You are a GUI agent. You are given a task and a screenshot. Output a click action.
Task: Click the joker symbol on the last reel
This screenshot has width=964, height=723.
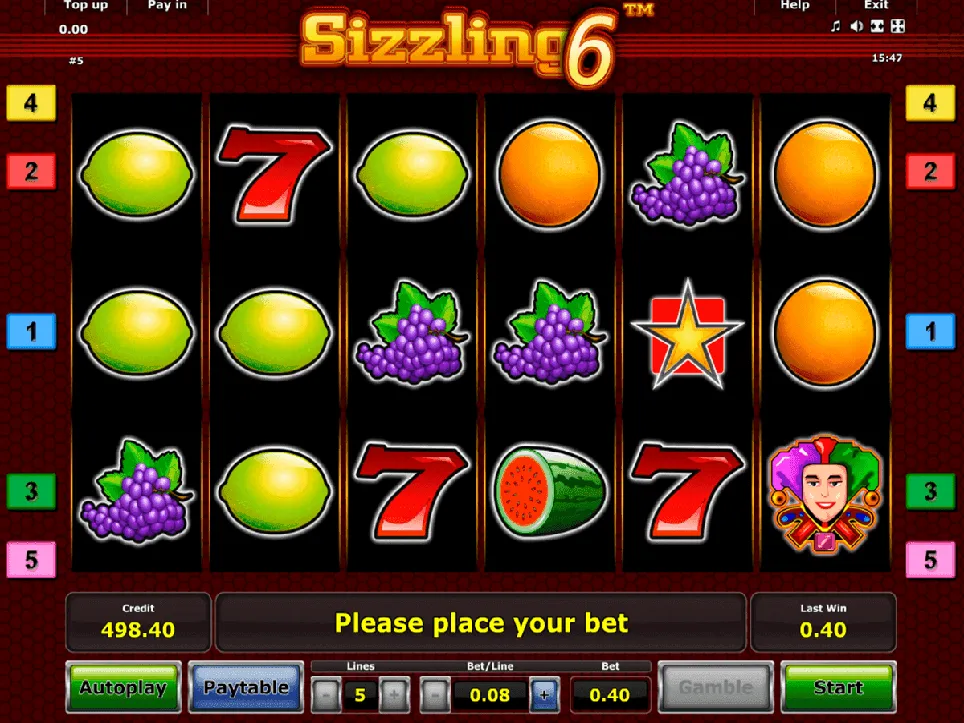click(825, 493)
